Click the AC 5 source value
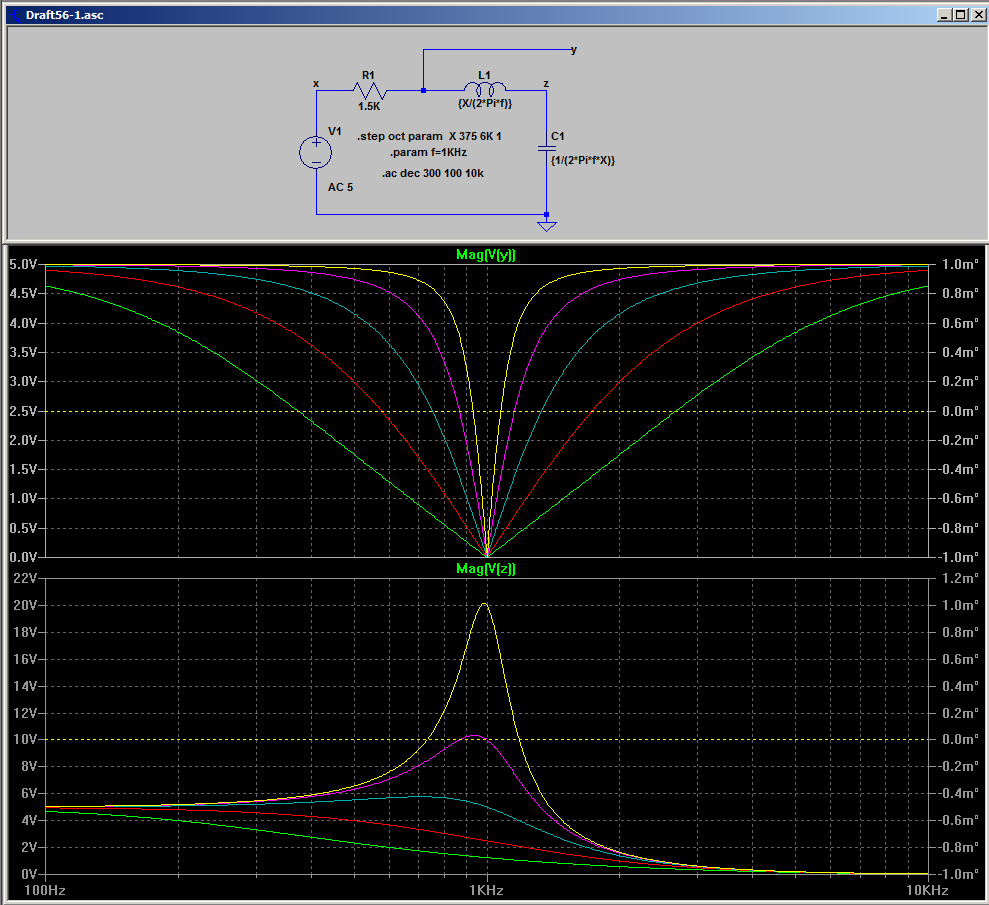Viewport: 989px width, 905px height. [x=341, y=187]
